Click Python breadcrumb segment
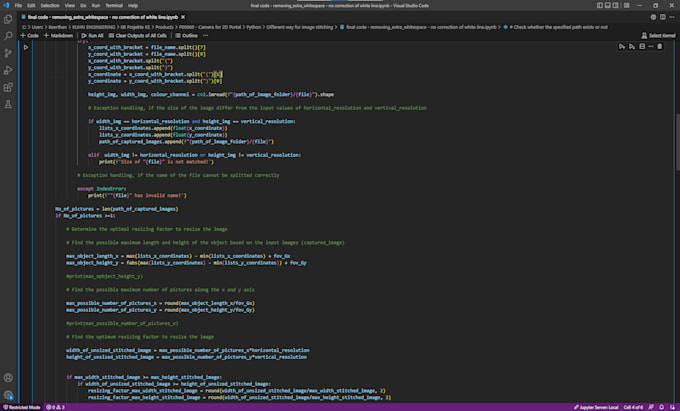 click(254, 27)
